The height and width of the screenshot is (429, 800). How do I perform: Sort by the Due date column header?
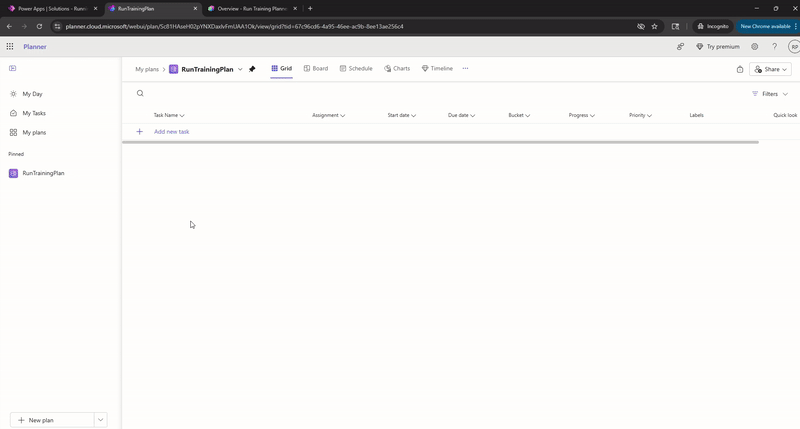point(461,115)
